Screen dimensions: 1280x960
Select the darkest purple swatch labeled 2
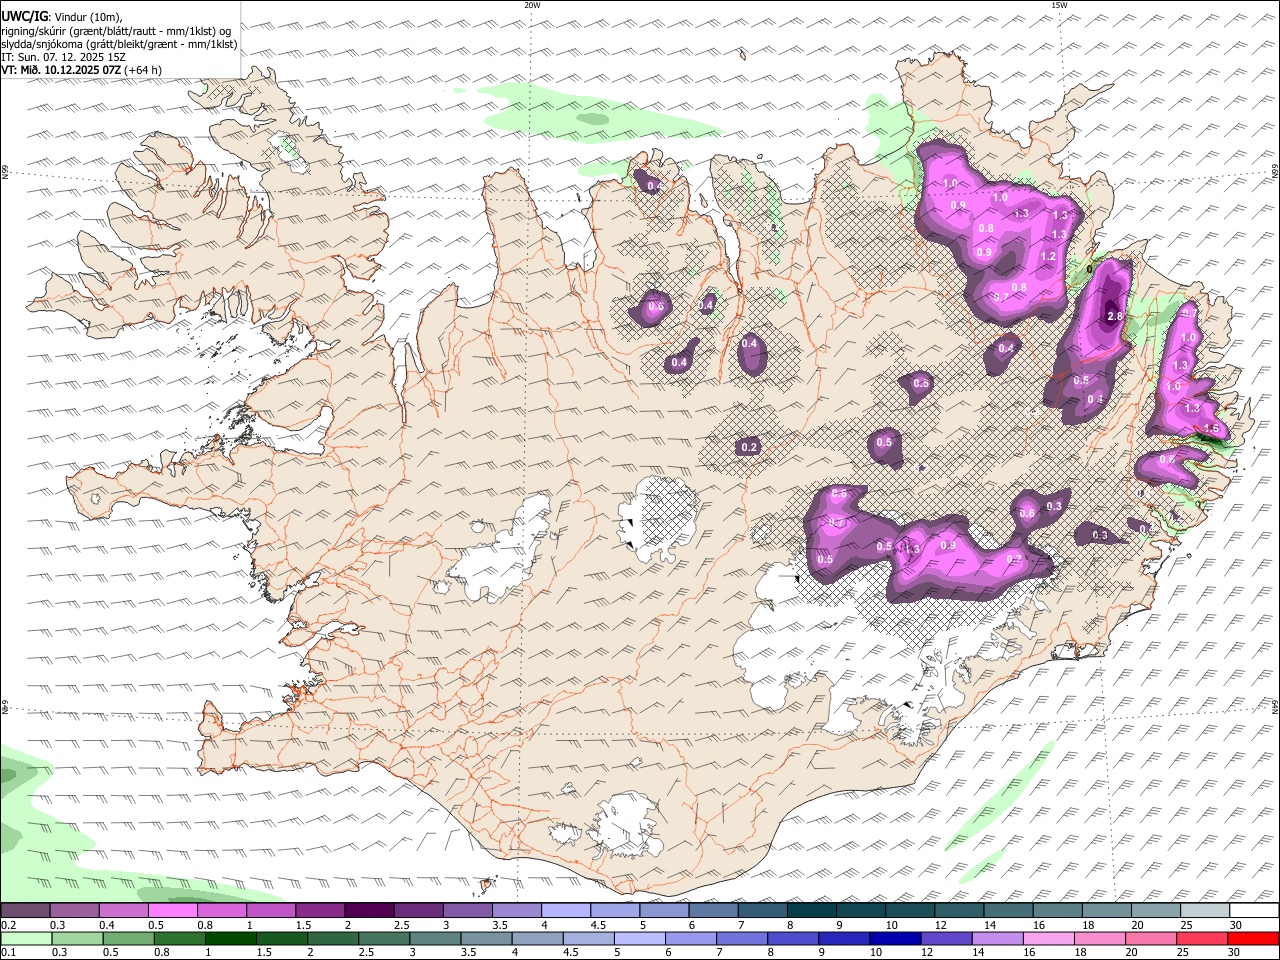click(x=369, y=910)
